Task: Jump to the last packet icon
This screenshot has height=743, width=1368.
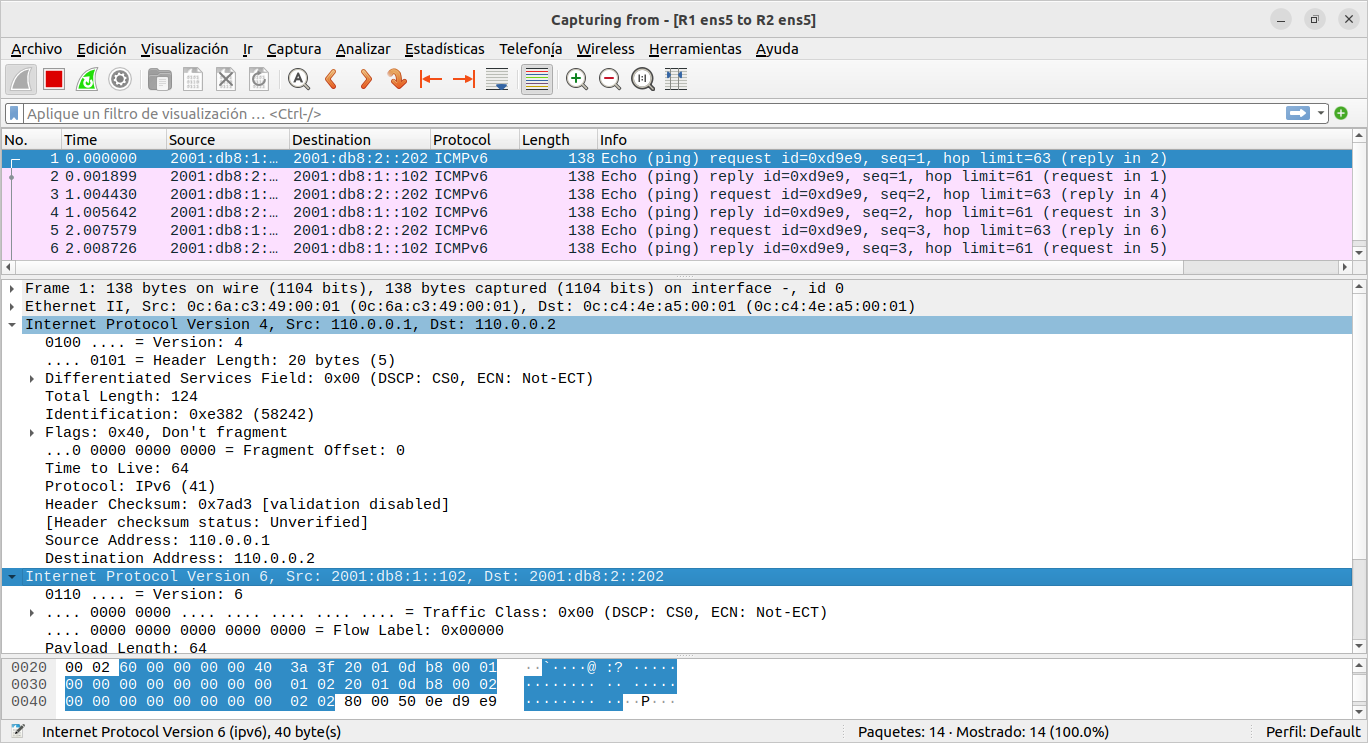Action: point(464,79)
